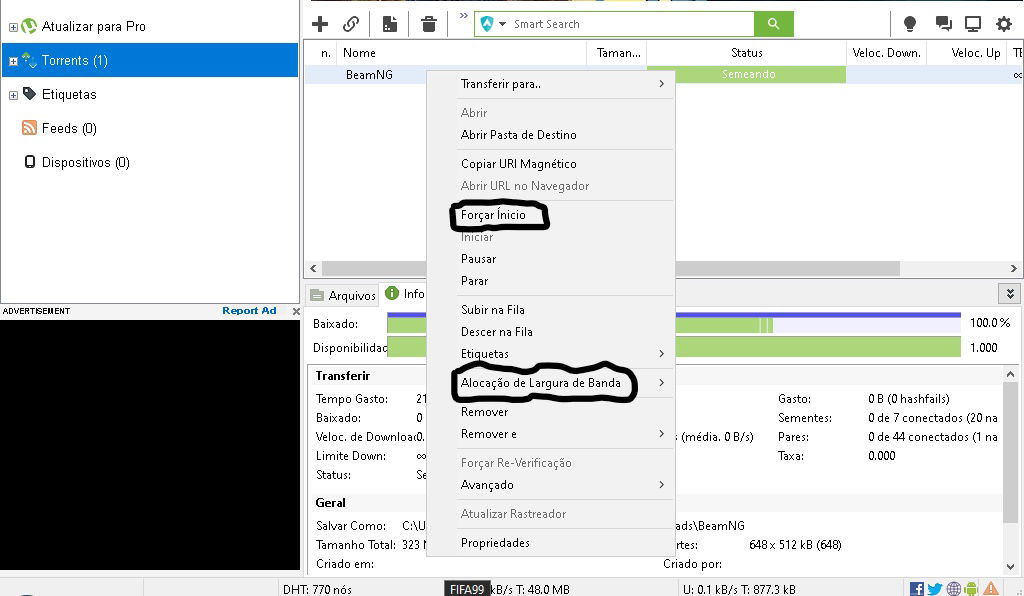This screenshot has width=1024, height=596.
Task: Click up arrow of info pane scrollbar
Action: click(1010, 374)
